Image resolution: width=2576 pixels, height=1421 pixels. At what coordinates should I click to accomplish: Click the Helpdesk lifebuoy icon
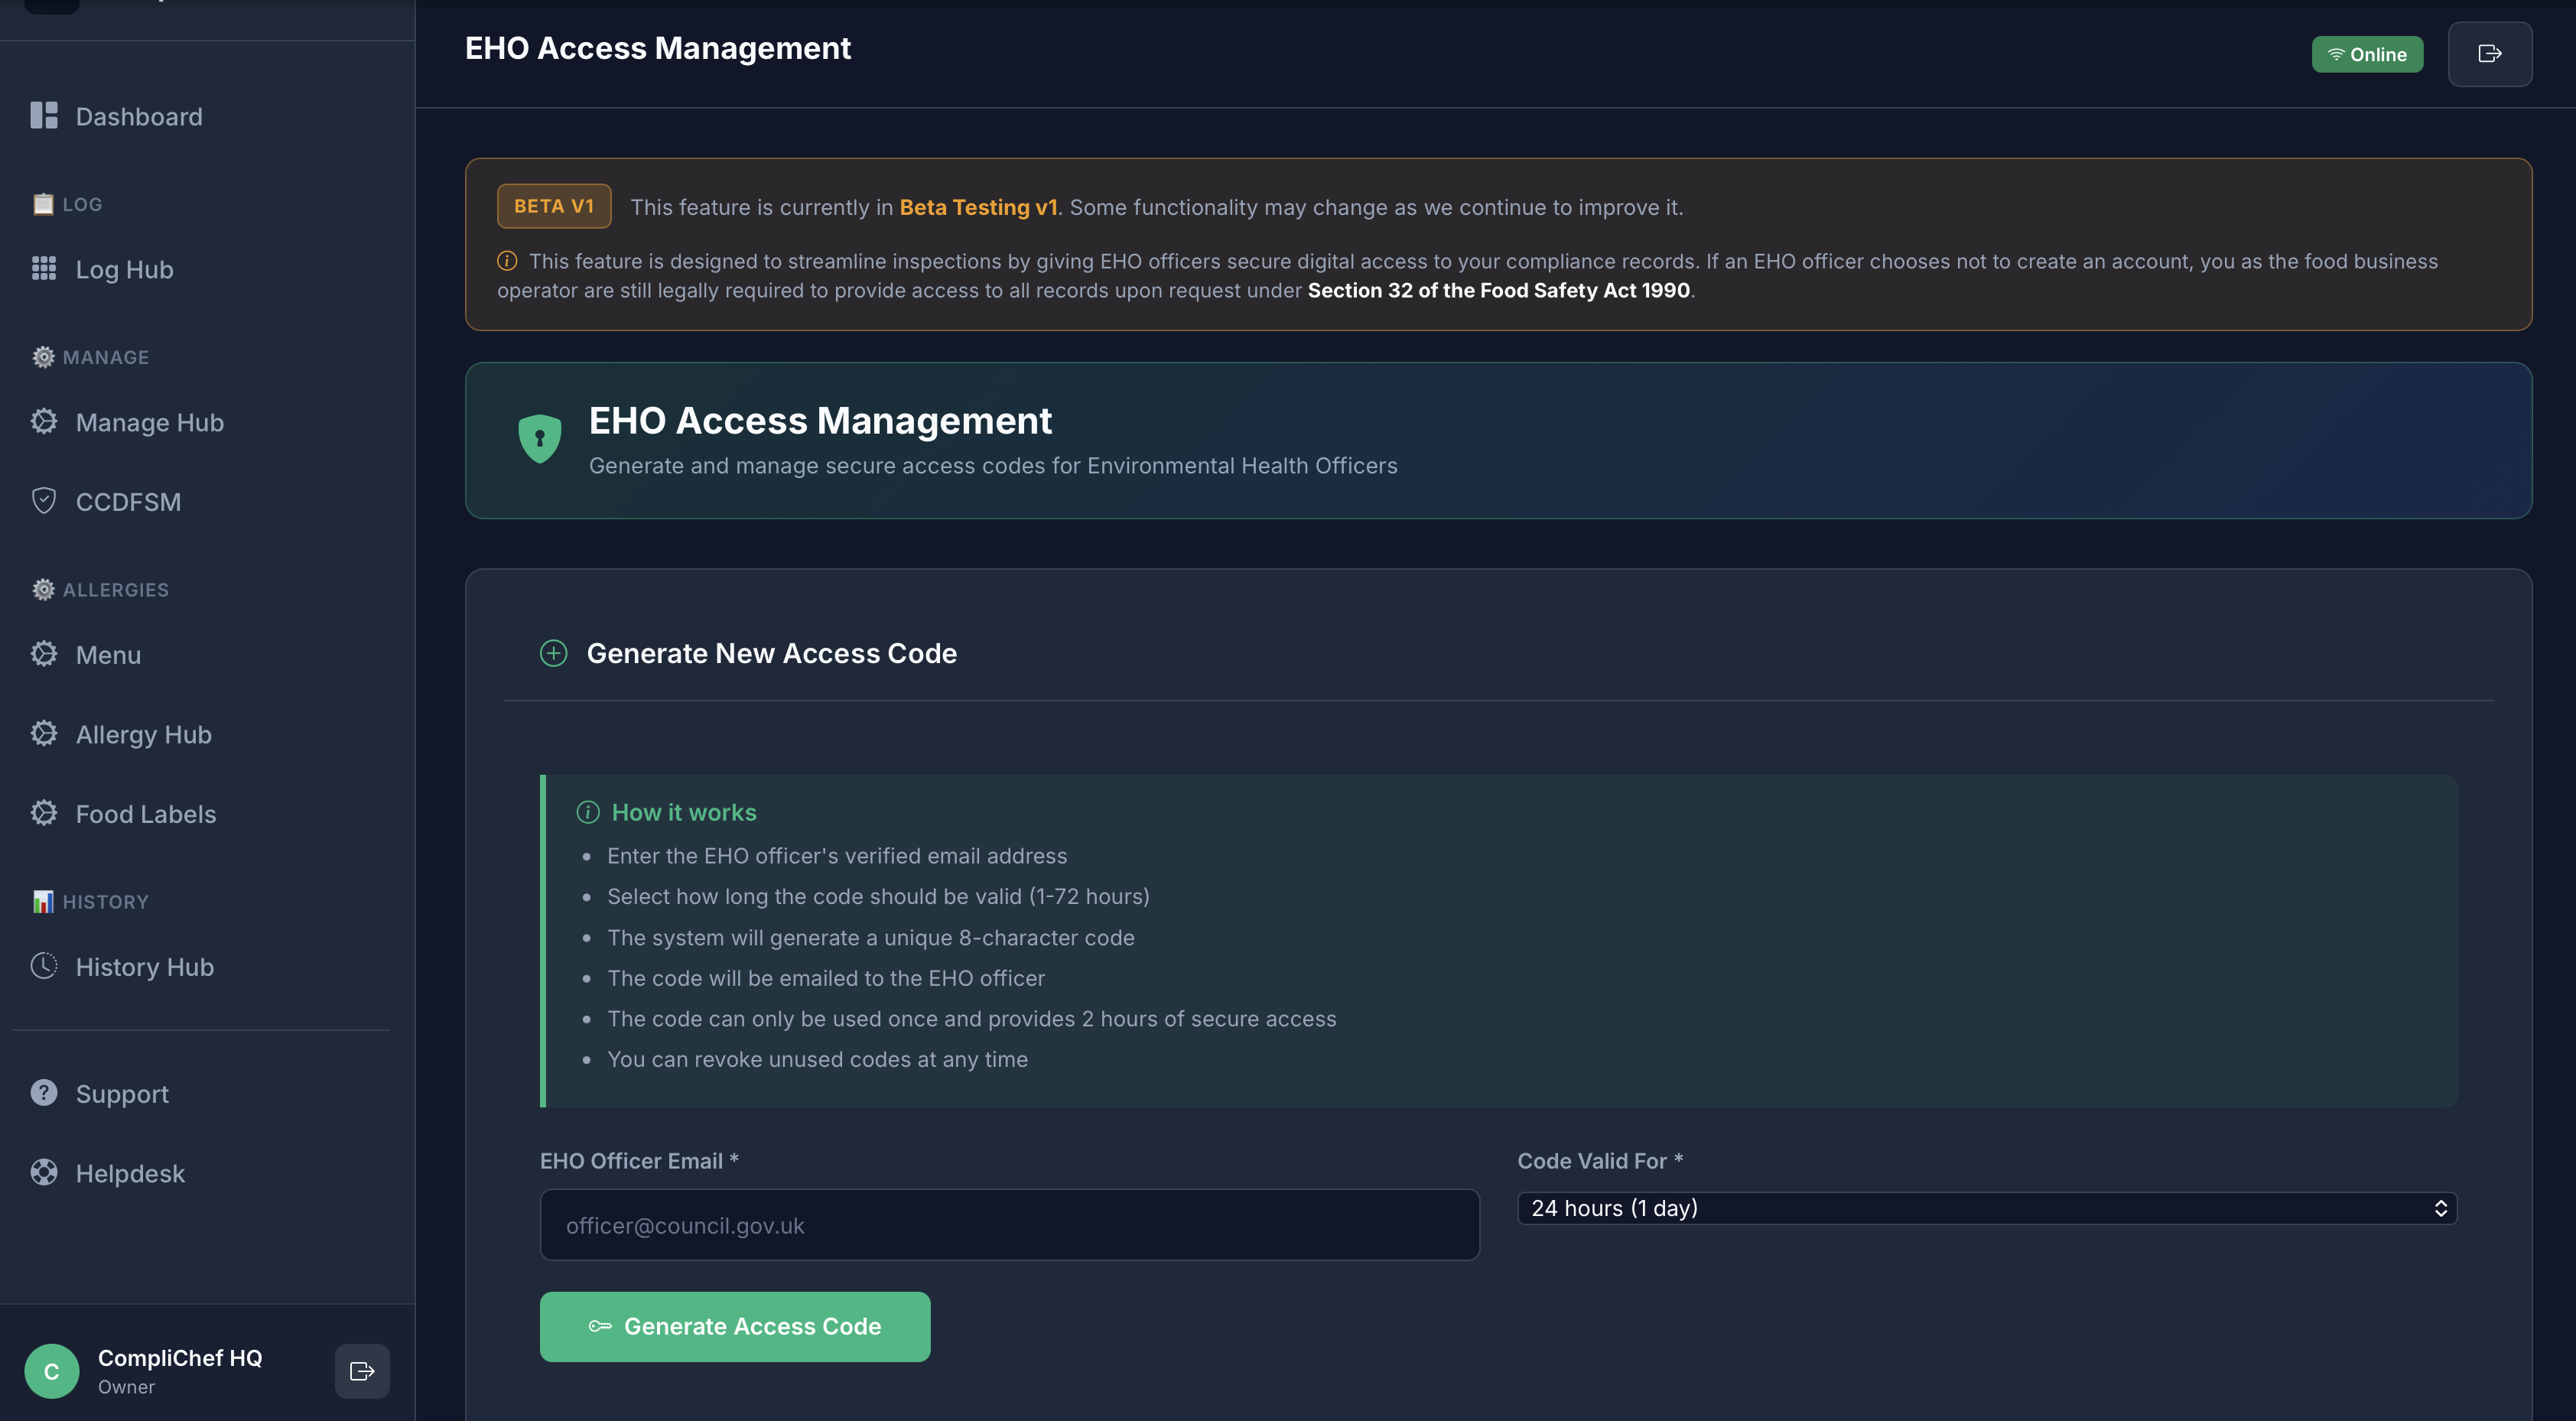click(x=44, y=1172)
